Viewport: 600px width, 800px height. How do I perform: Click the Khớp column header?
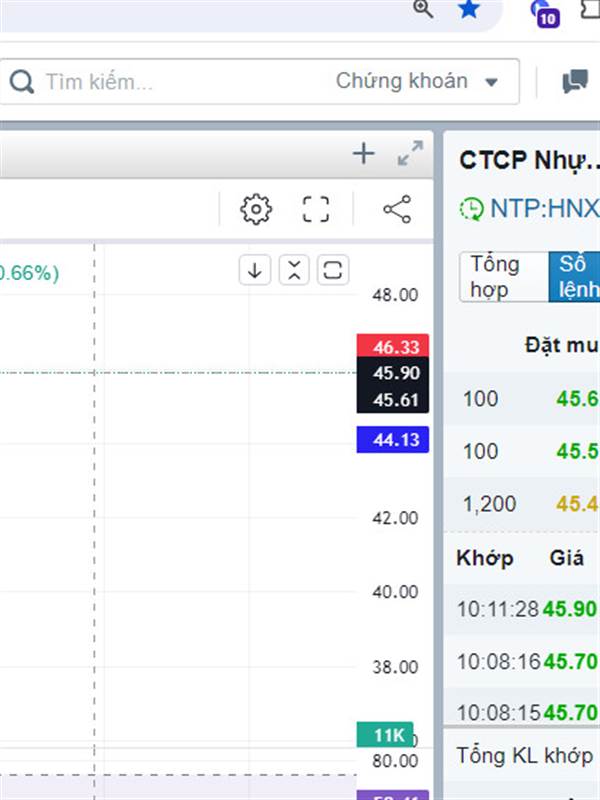coord(485,558)
